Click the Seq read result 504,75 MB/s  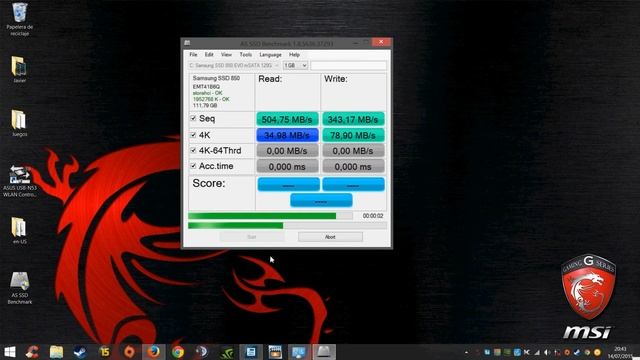pyautogui.click(x=287, y=119)
